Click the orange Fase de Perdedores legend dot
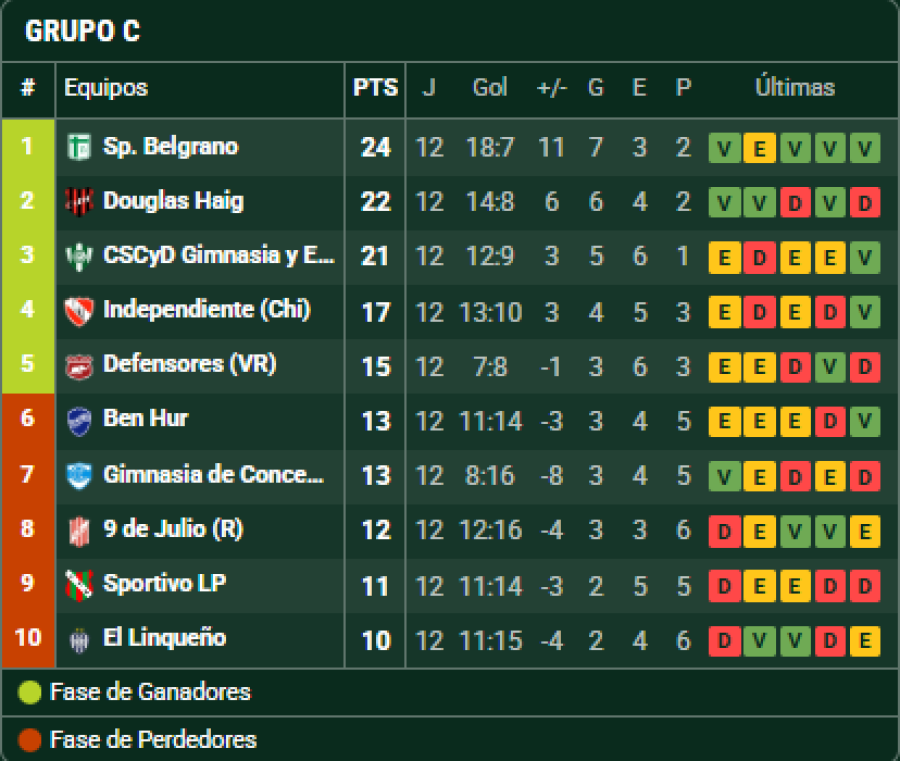The height and width of the screenshot is (761, 900). pyautogui.click(x=30, y=740)
